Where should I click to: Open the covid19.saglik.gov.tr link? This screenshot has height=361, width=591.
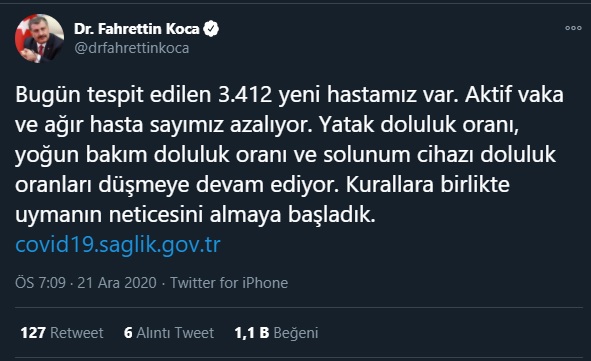(118, 245)
